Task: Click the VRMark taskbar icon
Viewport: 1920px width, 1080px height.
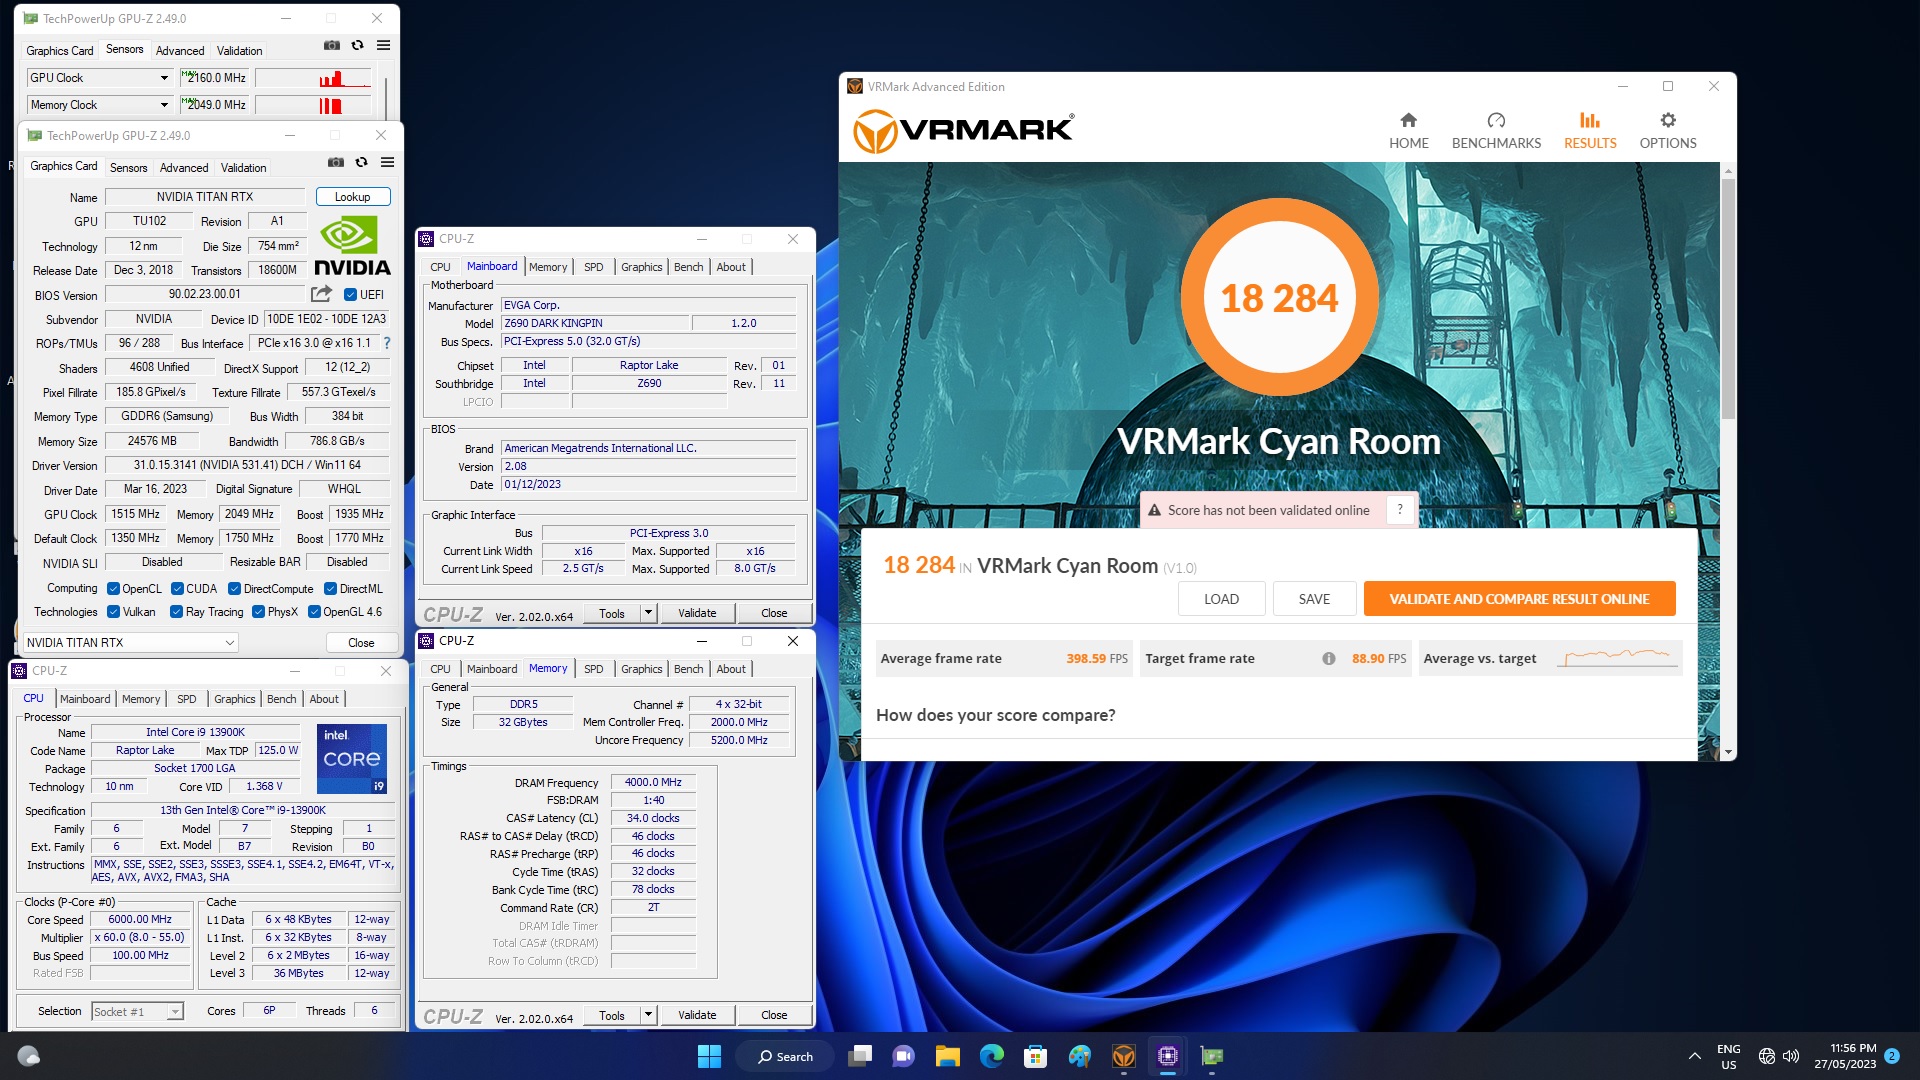Action: [1124, 1056]
